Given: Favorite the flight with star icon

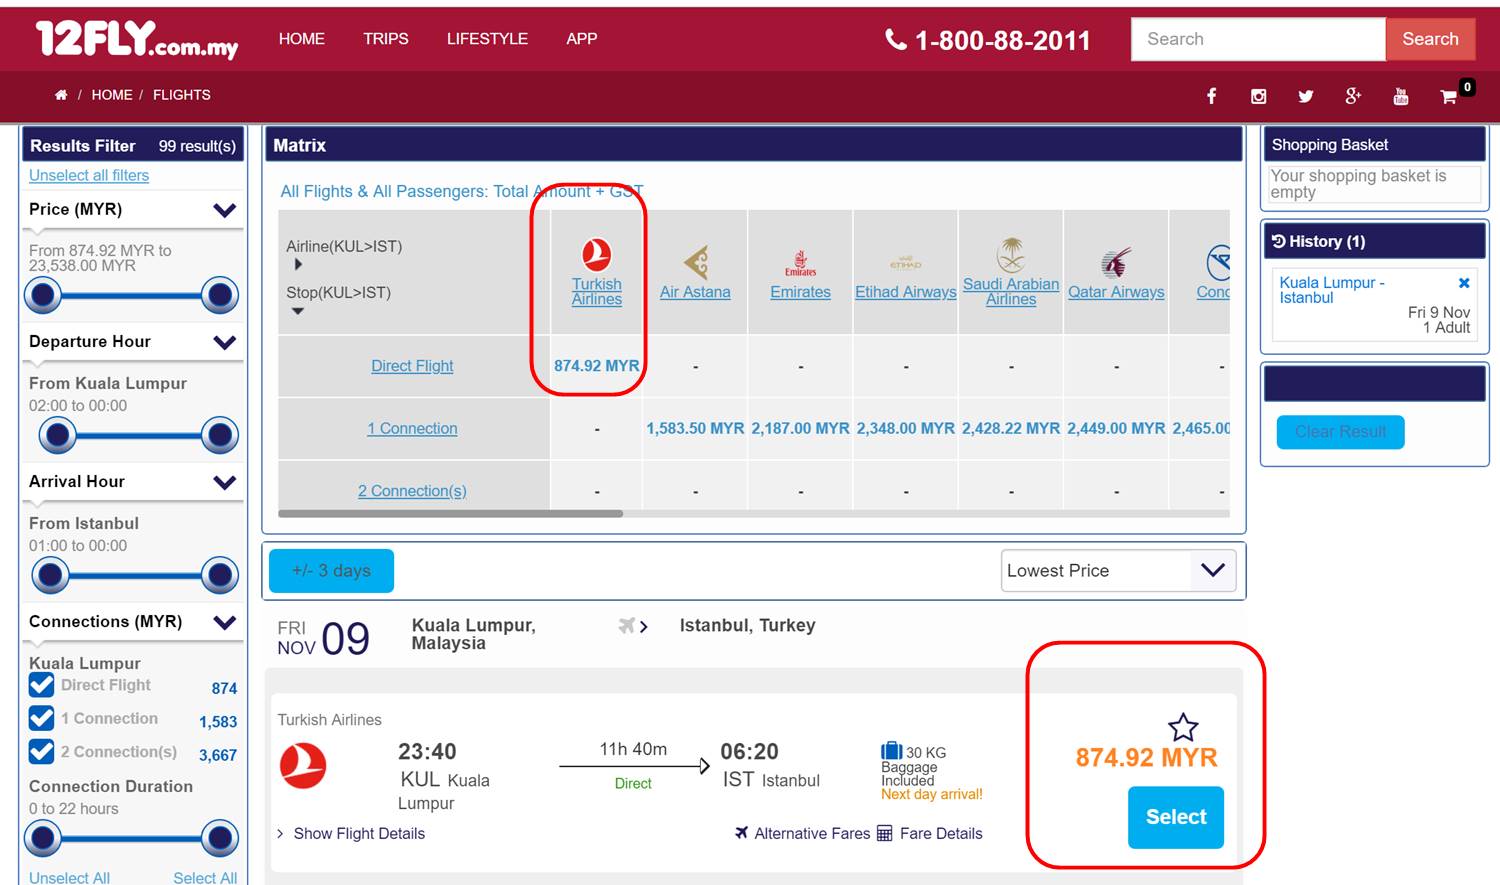Looking at the screenshot, I should pyautogui.click(x=1183, y=727).
